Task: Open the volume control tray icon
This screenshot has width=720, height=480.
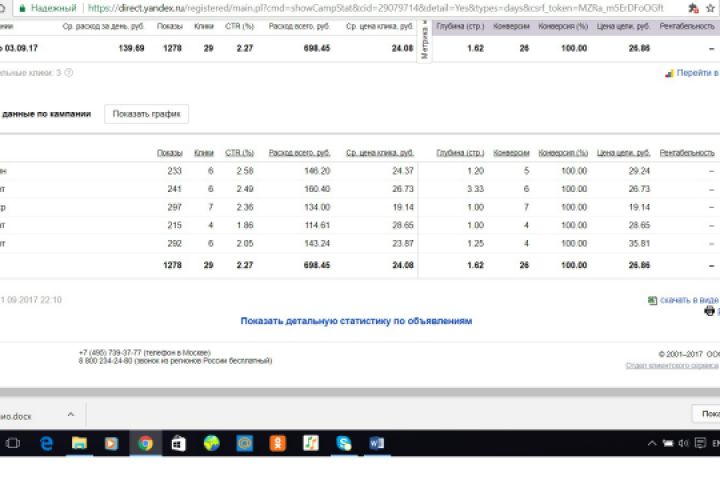Action: (x=683, y=443)
